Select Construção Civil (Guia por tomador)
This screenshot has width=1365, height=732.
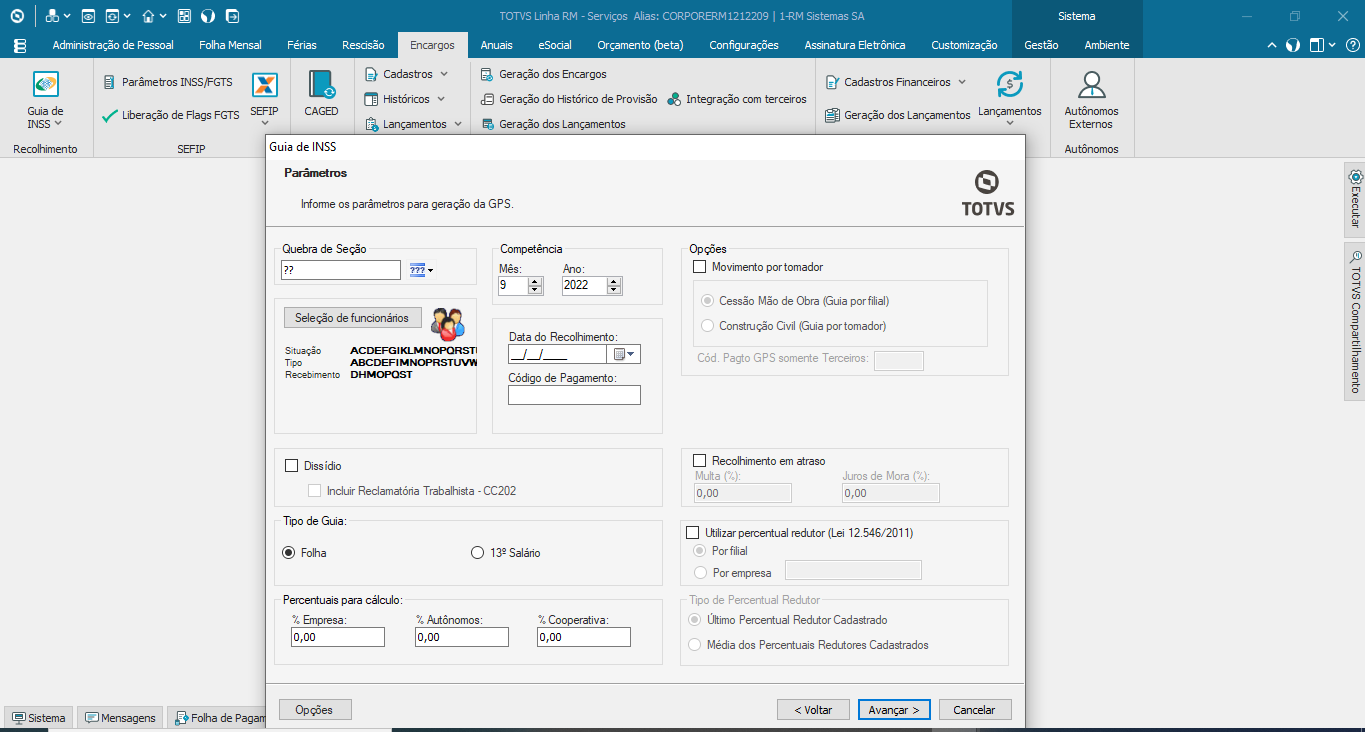[708, 326]
